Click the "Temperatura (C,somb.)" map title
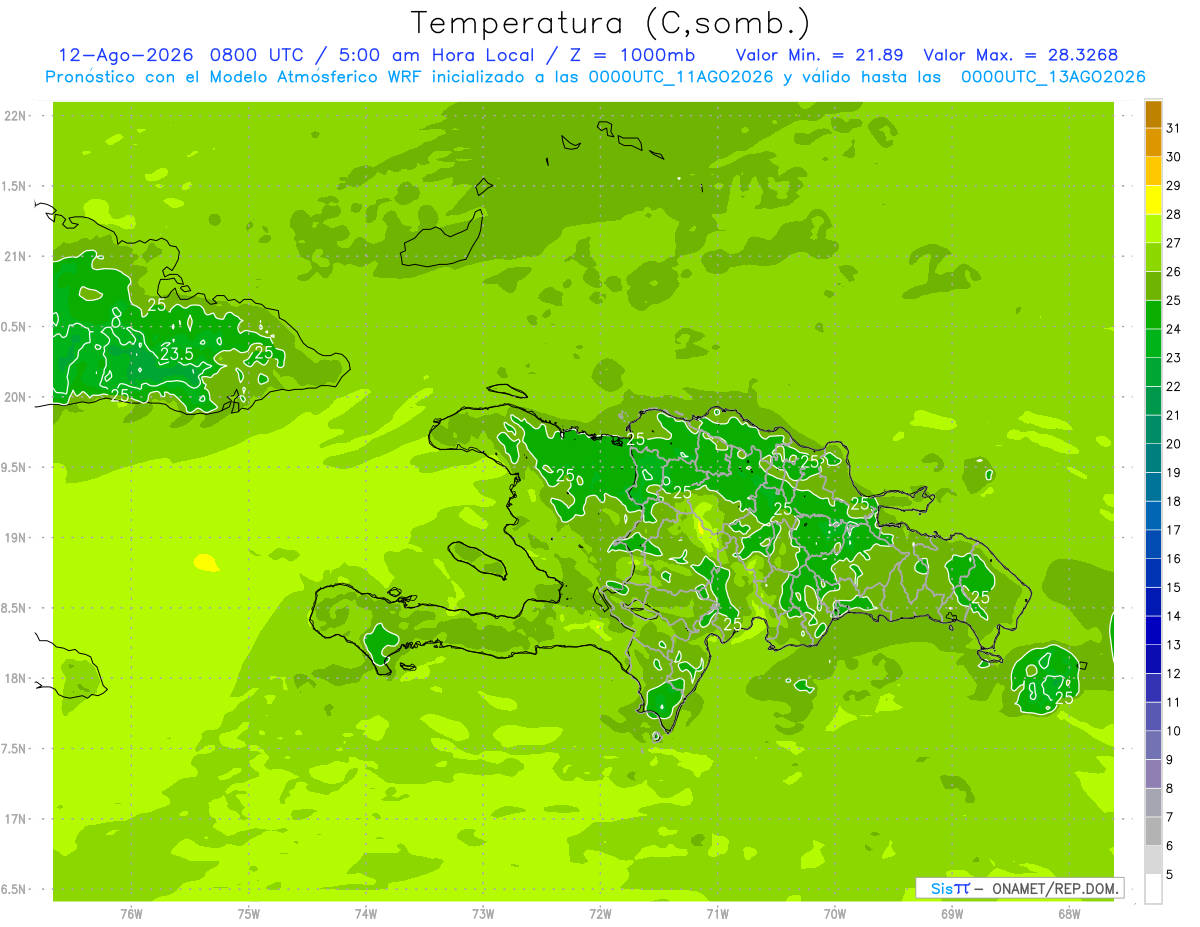The height and width of the screenshot is (927, 1200). click(611, 23)
